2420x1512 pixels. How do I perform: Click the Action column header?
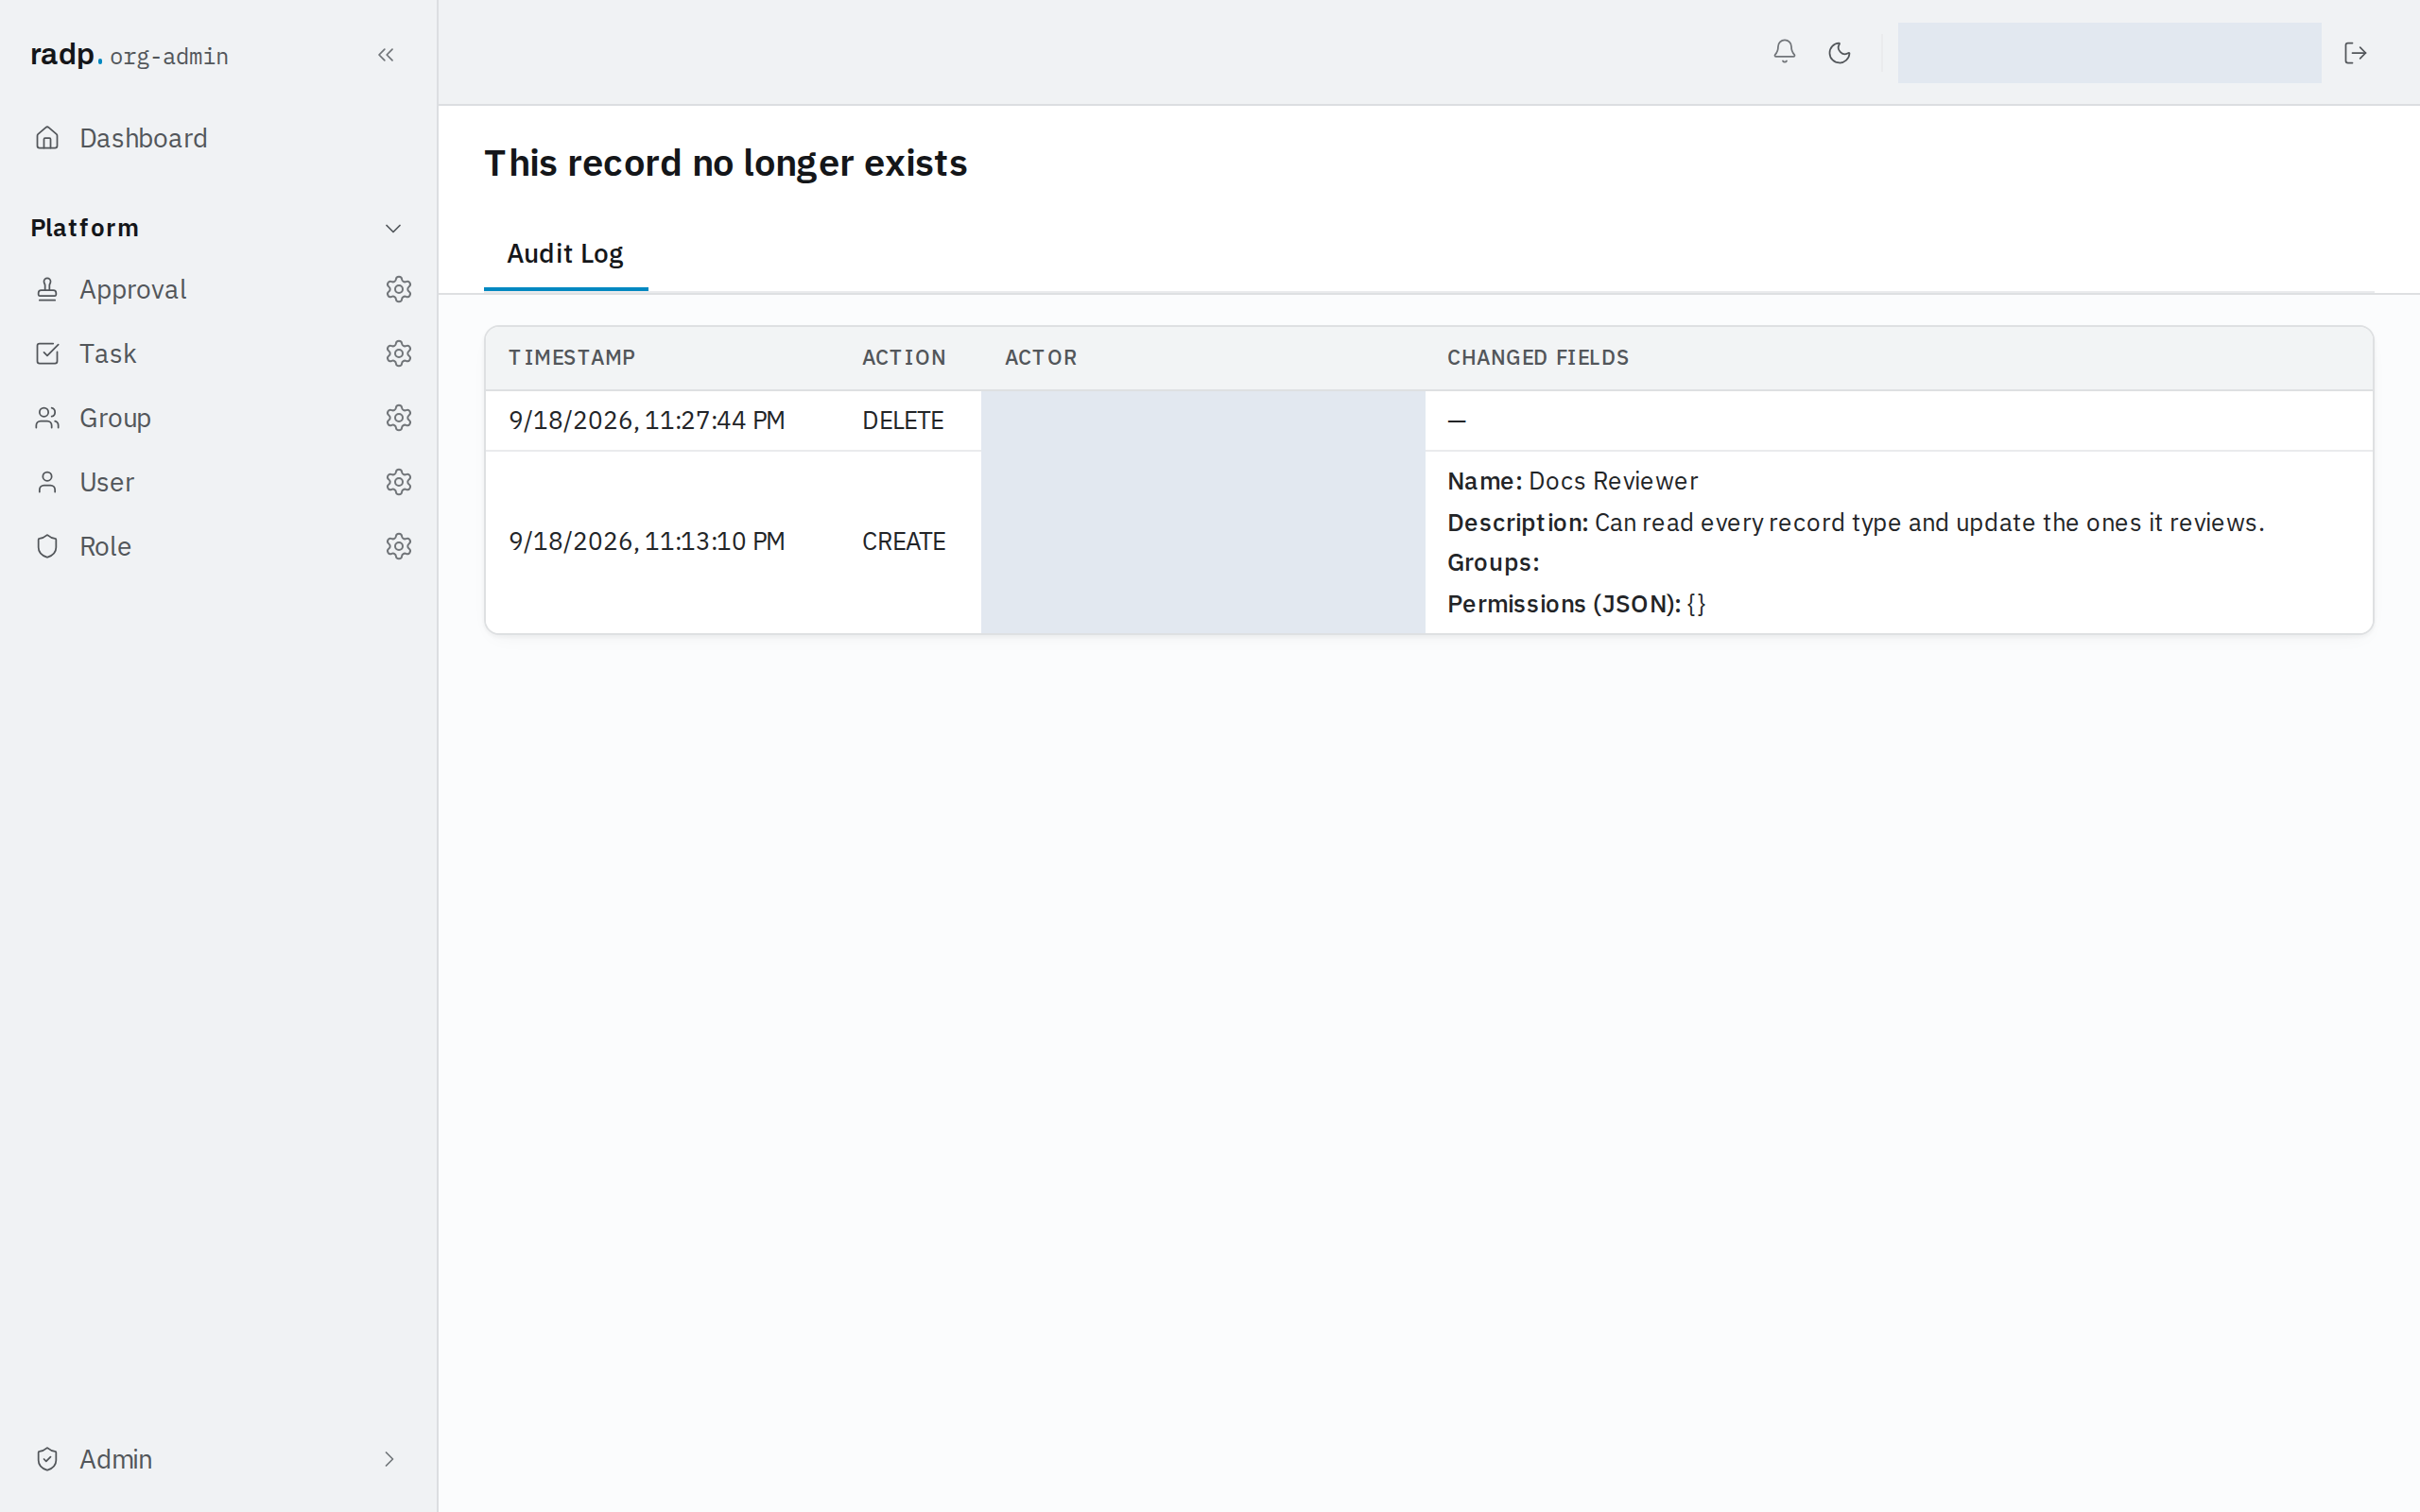tap(903, 358)
